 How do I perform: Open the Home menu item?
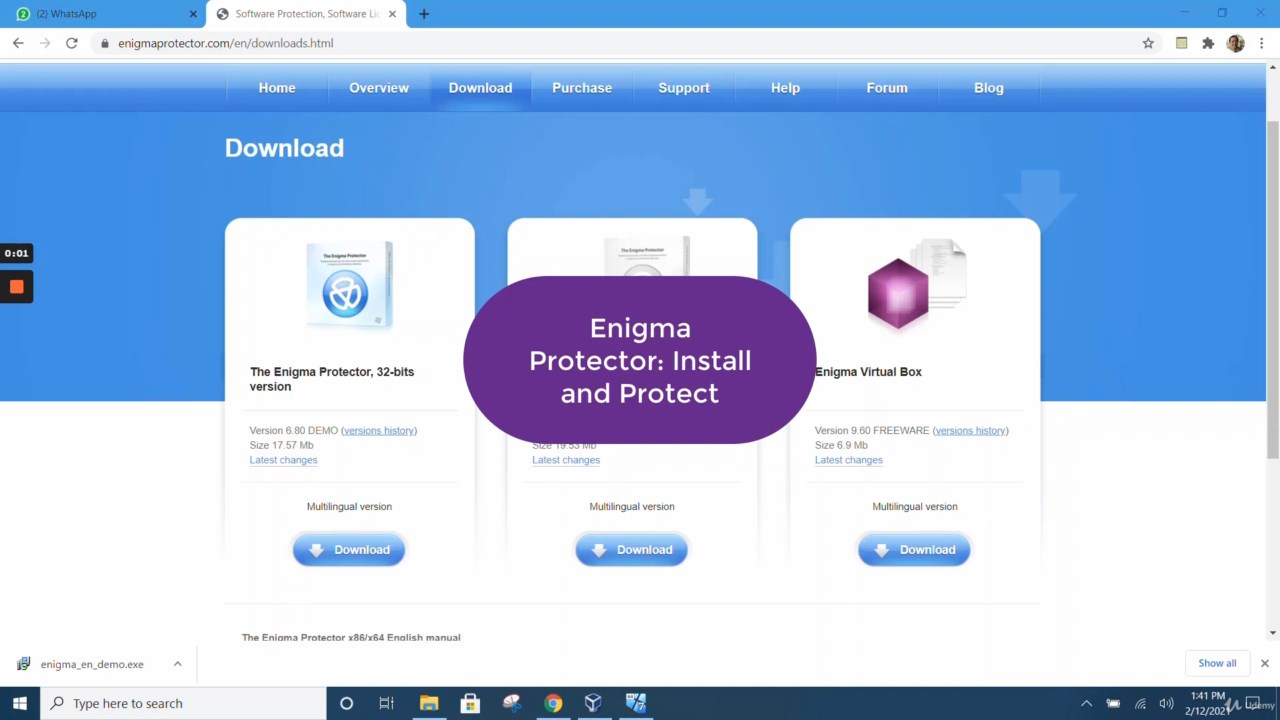[277, 88]
